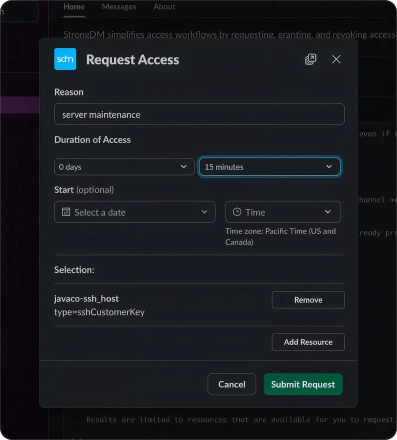
Task: Switch to the Messages tab
Action: 119,7
